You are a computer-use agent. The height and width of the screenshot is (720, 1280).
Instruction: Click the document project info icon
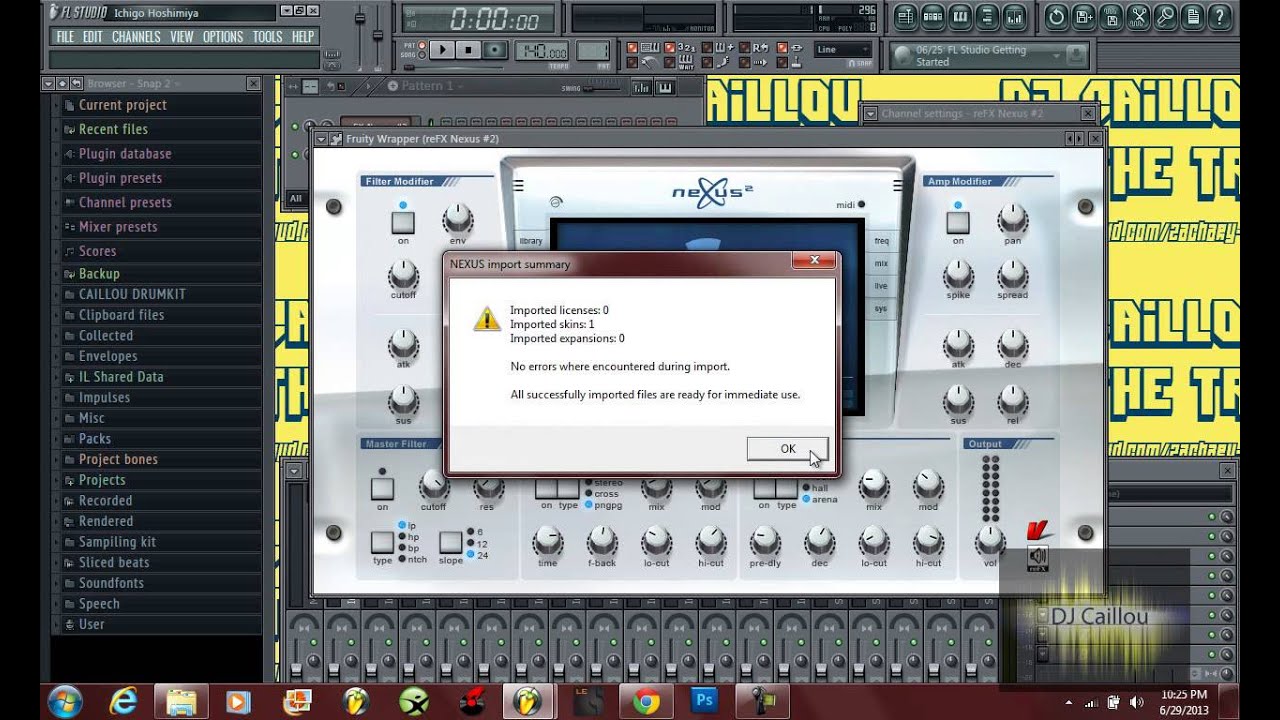pos(1193,17)
